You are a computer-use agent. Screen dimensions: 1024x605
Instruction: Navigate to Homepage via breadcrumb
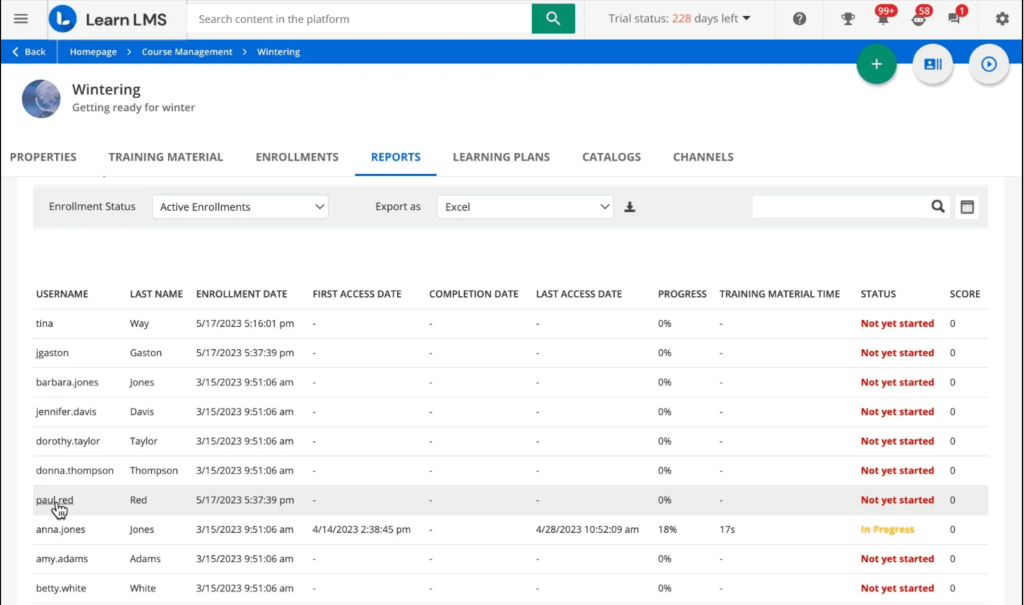92,51
